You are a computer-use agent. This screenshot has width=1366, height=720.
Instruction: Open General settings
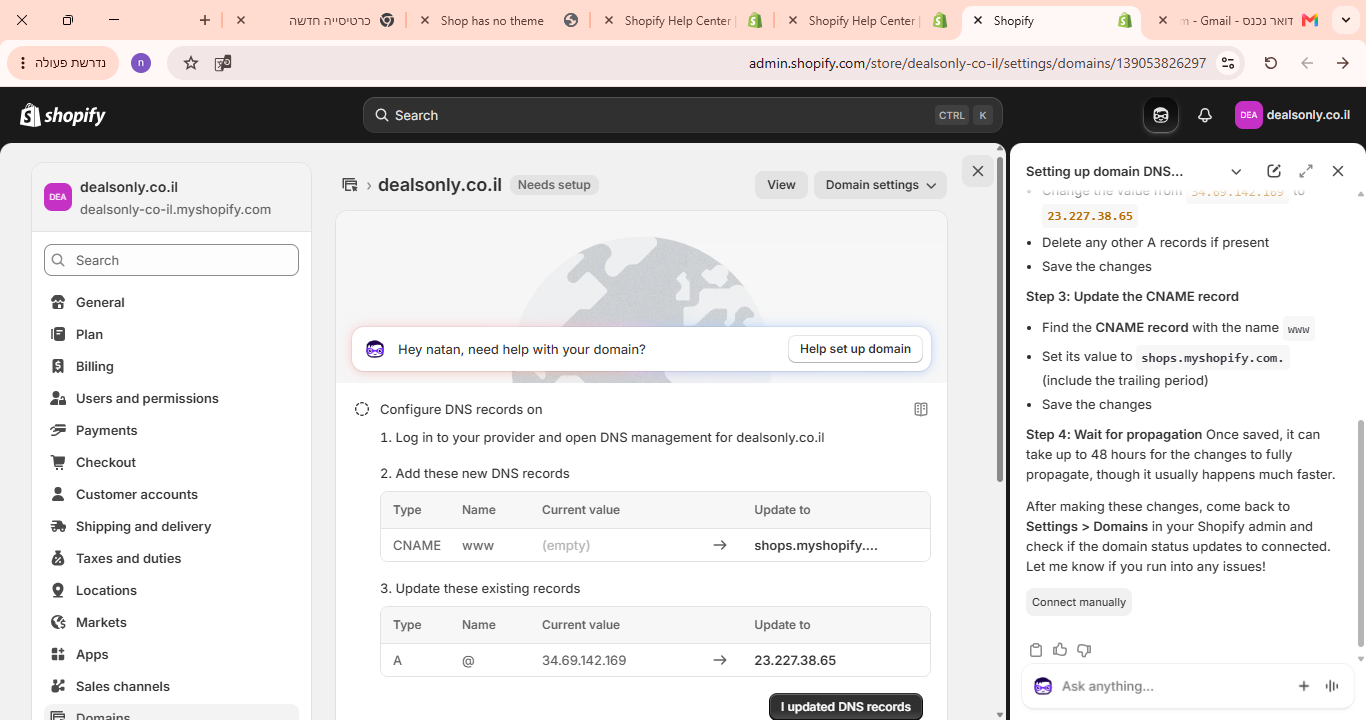pos(171,302)
